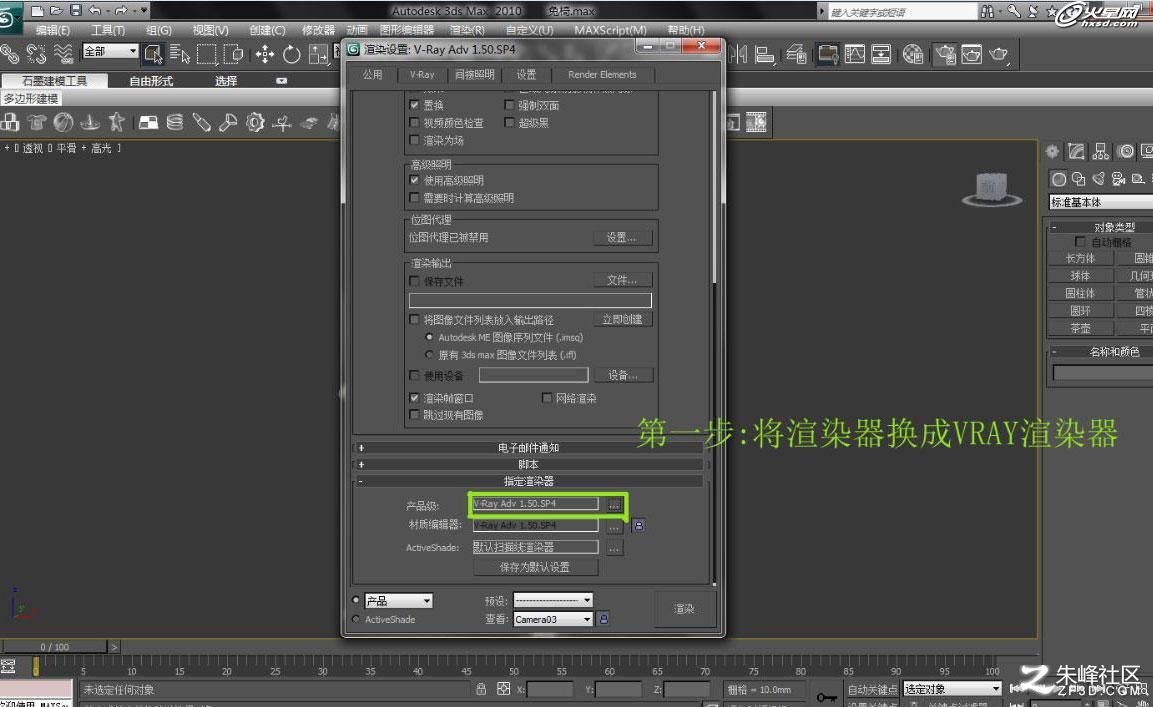Screen dimensions: 1153x707
Task: Open the 全部 selection filter dropdown
Action: click(110, 51)
